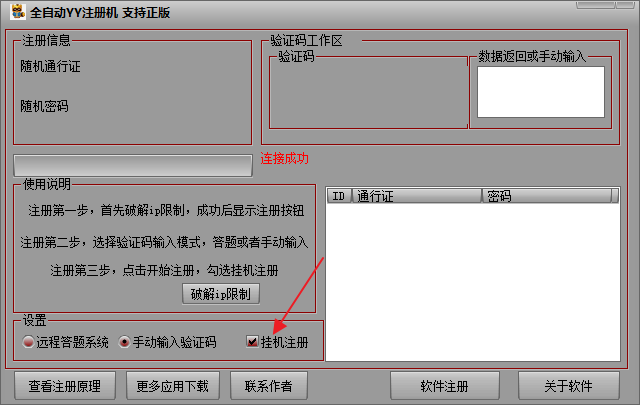Click the 联系作者 button
Image resolution: width=640 pixels, height=405 pixels.
pos(269,386)
